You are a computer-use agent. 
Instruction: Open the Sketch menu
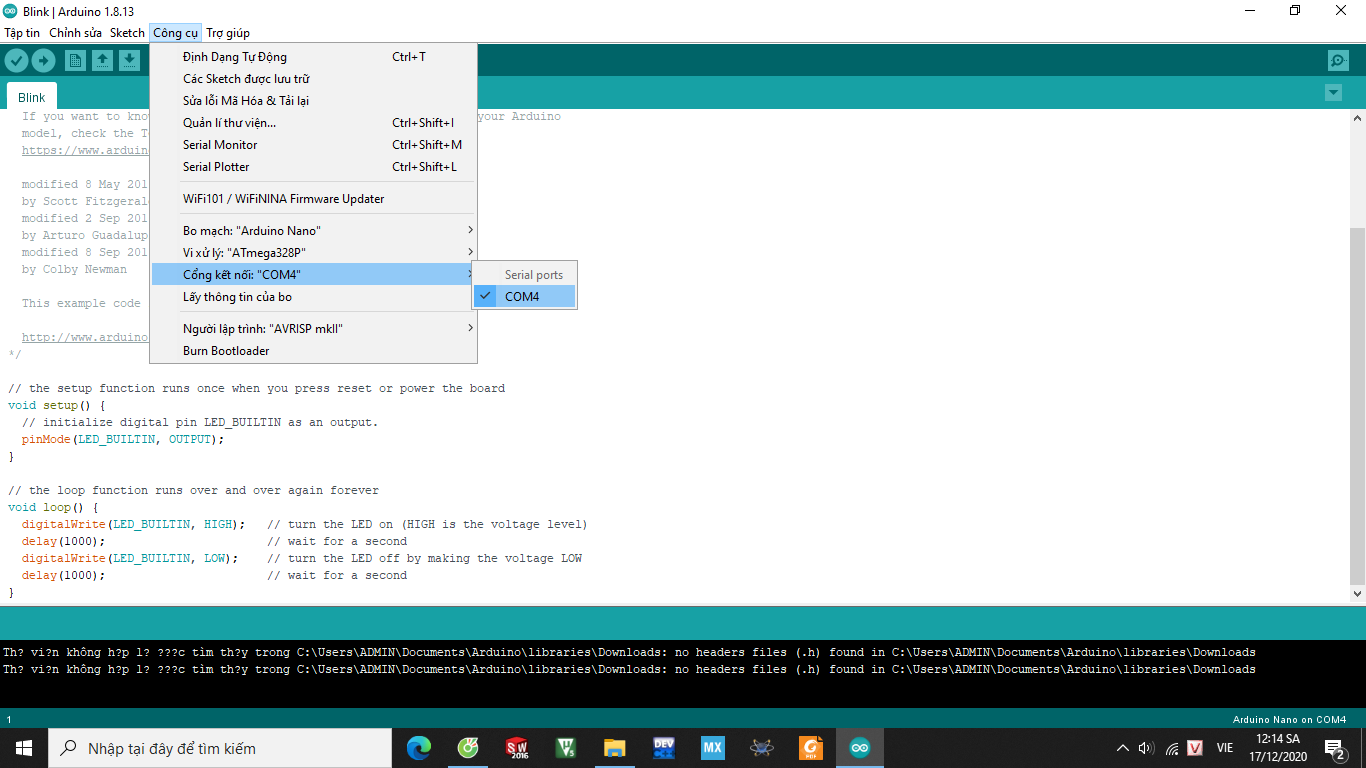click(x=127, y=32)
